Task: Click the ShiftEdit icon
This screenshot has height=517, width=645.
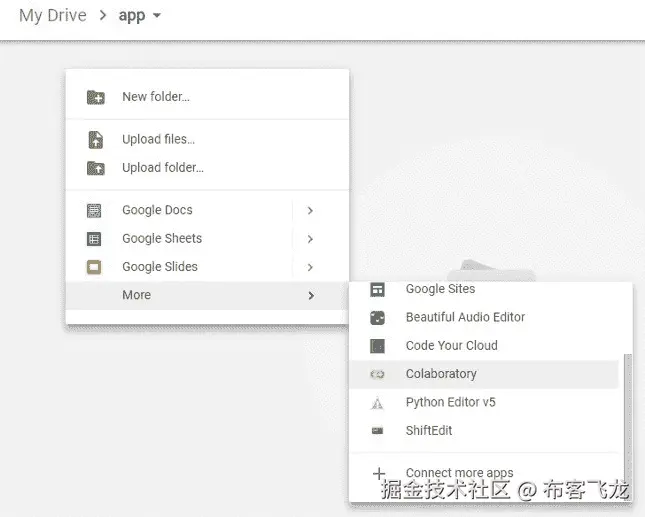Action: click(377, 431)
